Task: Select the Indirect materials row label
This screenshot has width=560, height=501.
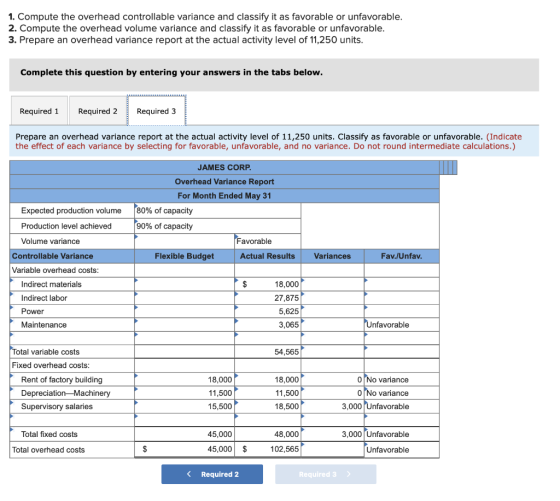Action: [72, 284]
